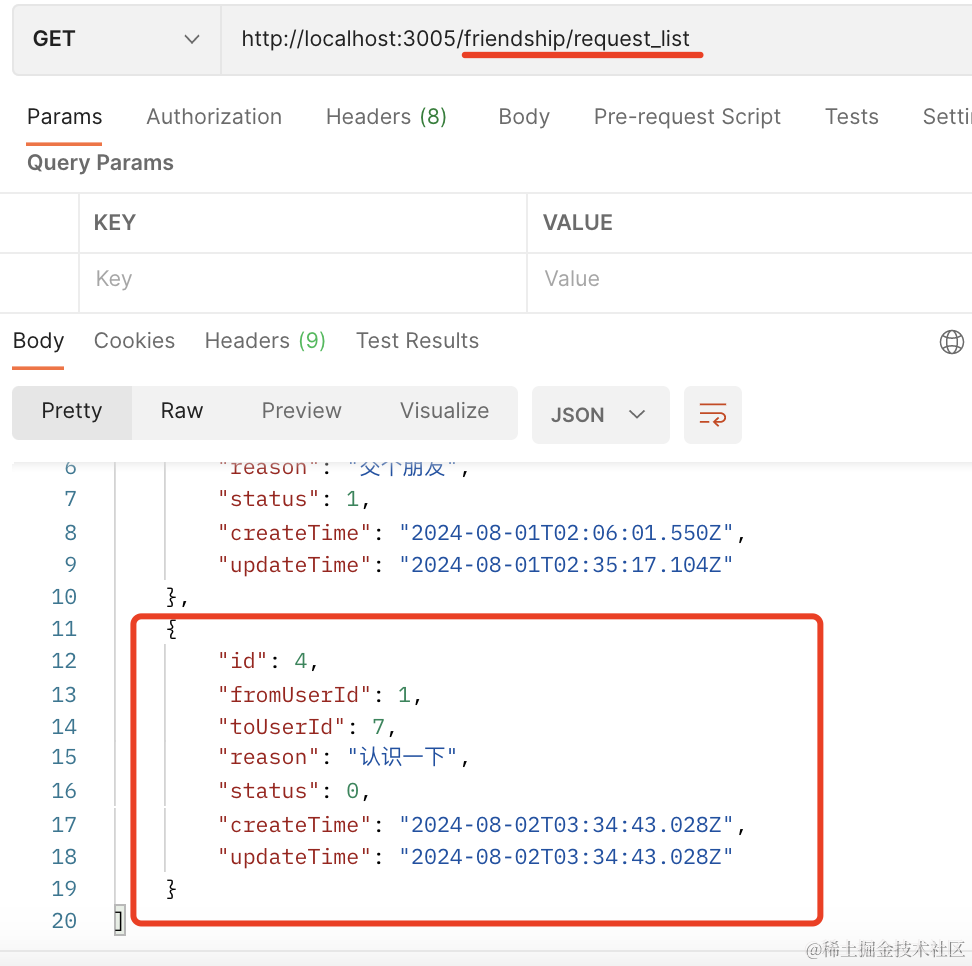
Task: Select the Pretty response view
Action: click(72, 411)
